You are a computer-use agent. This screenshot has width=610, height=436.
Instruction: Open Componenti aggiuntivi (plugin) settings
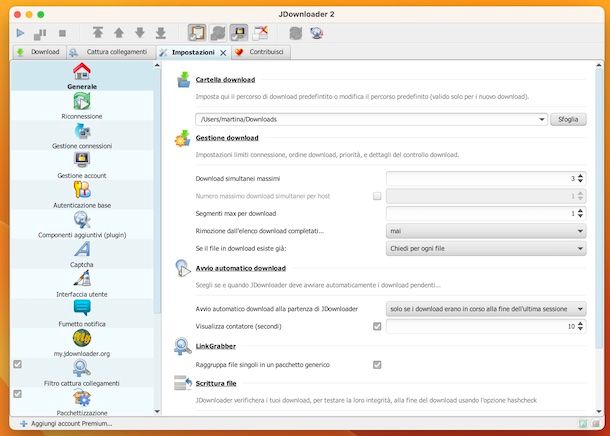point(82,224)
